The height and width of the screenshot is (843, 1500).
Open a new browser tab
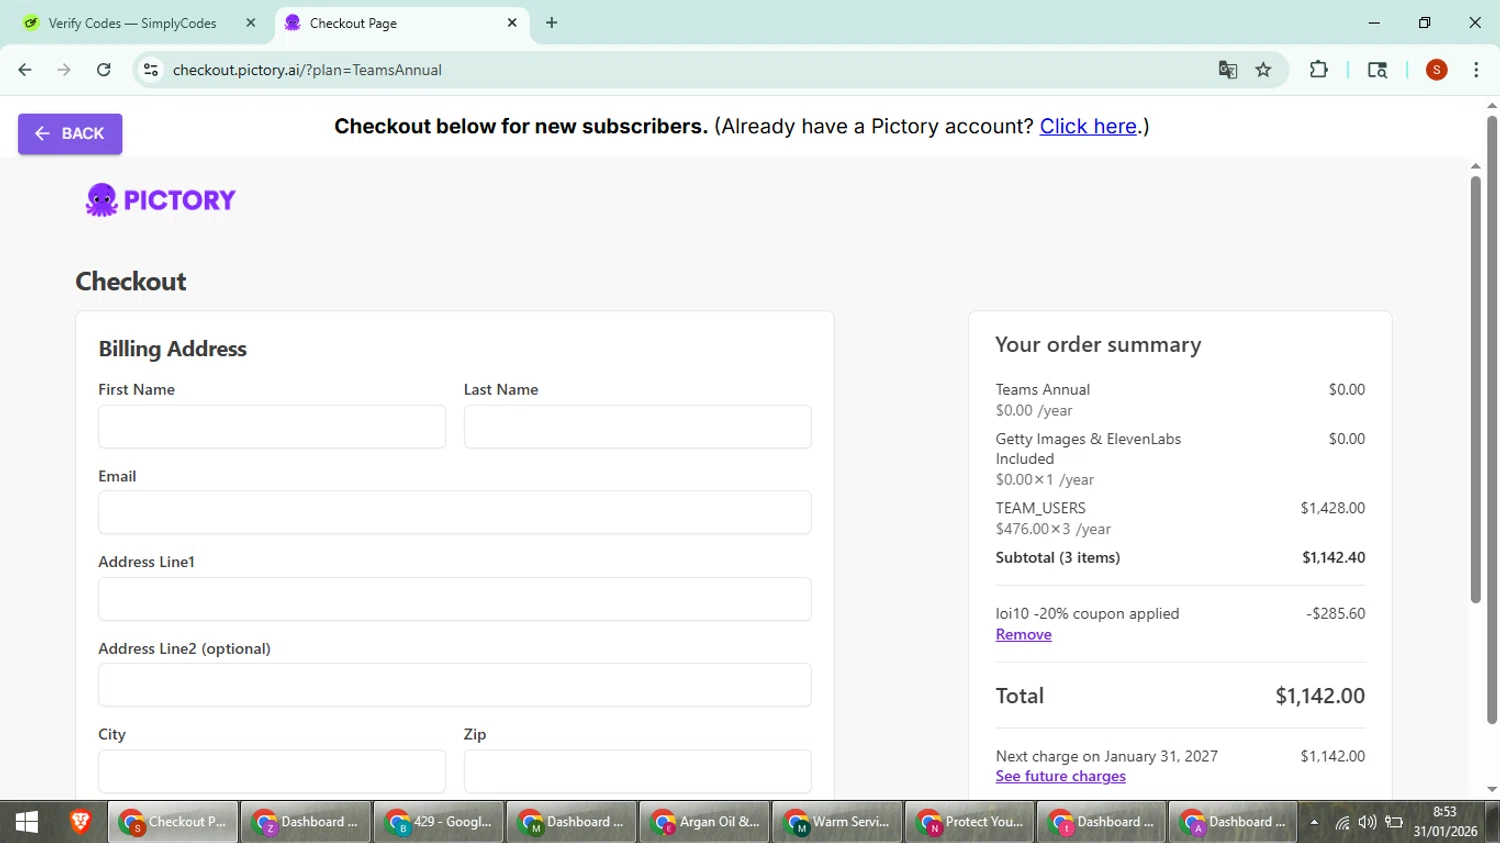click(x=552, y=23)
